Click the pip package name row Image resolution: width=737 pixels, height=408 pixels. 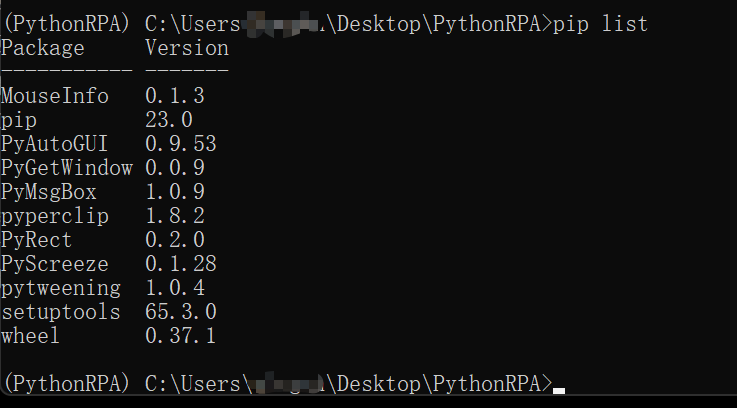19,121
